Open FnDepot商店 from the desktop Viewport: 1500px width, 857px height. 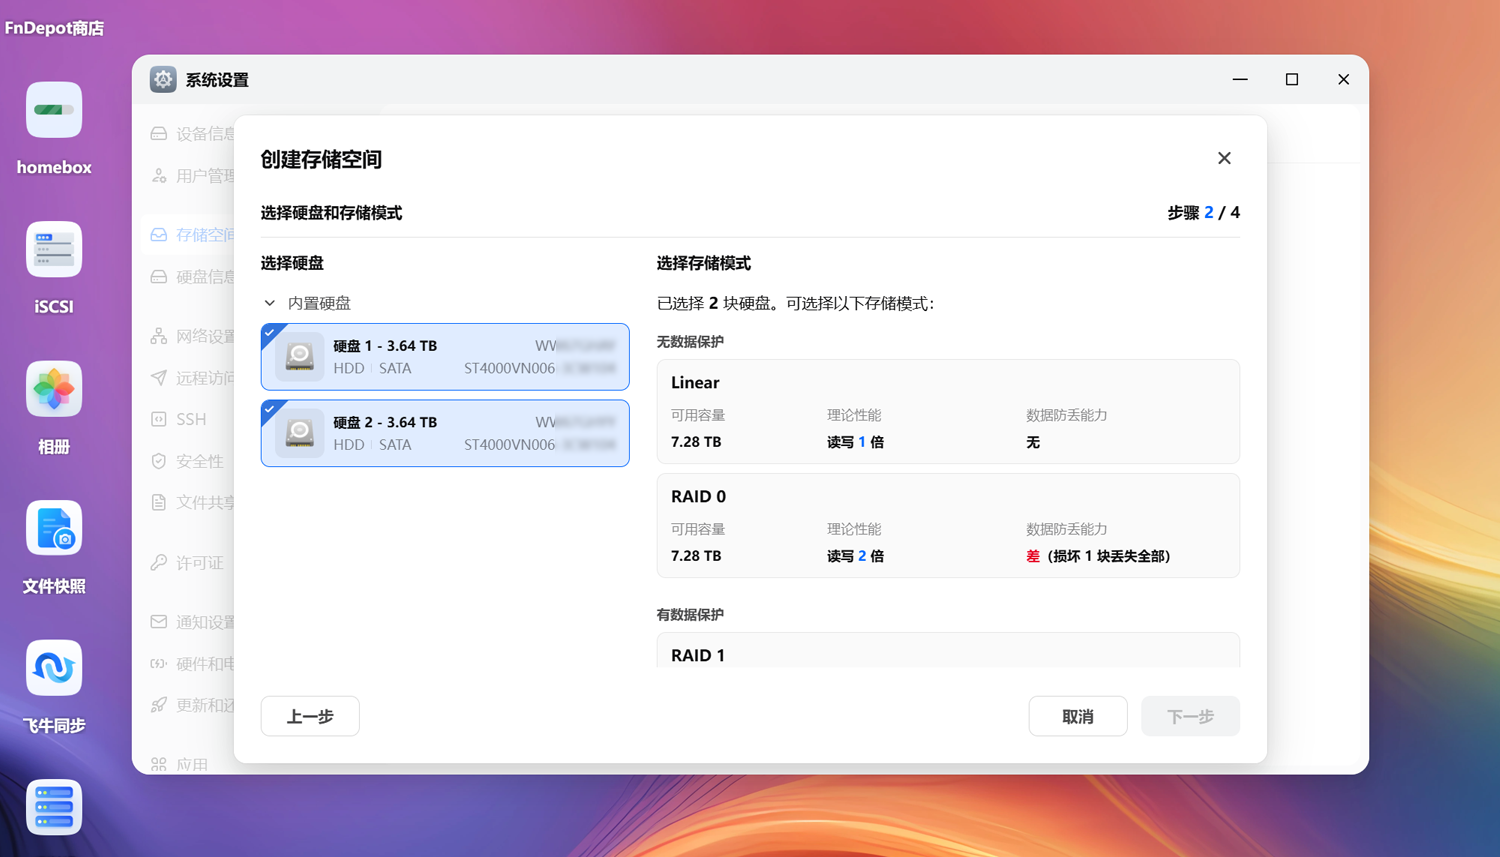point(54,28)
